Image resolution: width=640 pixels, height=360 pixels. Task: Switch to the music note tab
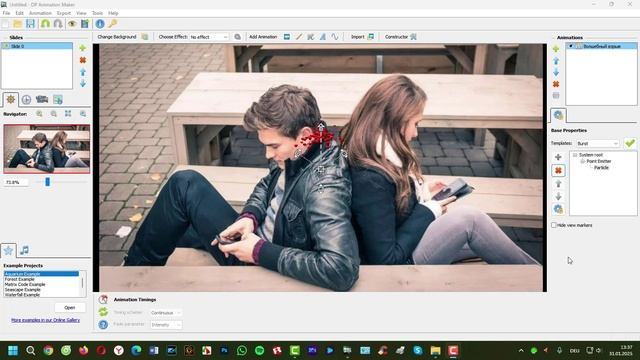tap(24, 250)
